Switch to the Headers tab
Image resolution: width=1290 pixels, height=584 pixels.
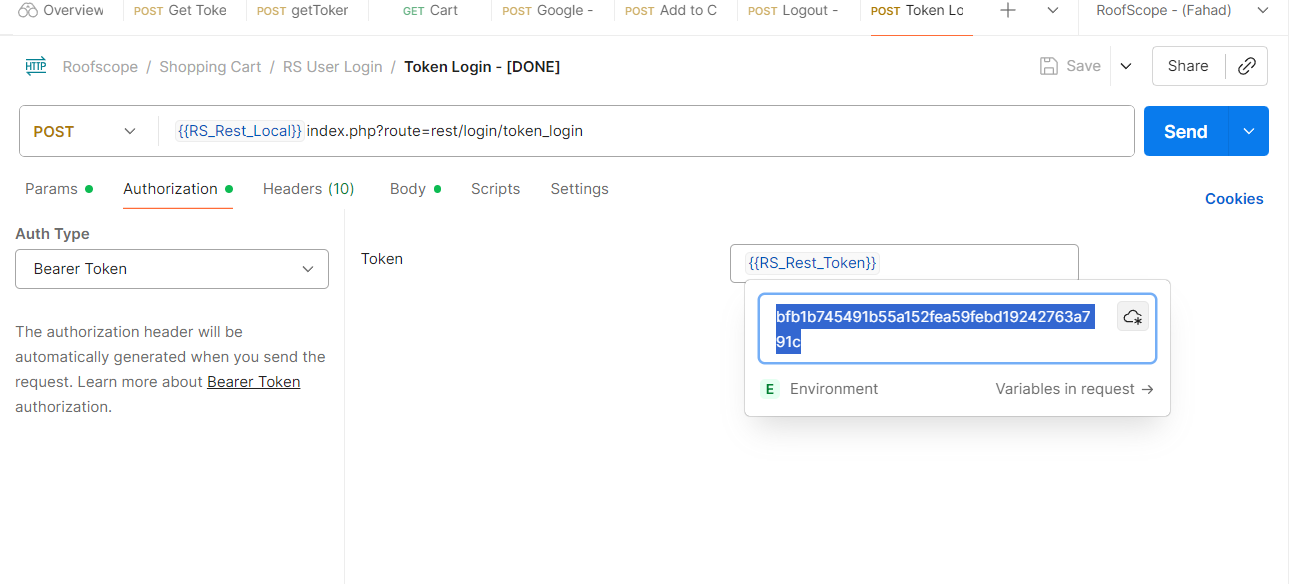click(x=308, y=189)
